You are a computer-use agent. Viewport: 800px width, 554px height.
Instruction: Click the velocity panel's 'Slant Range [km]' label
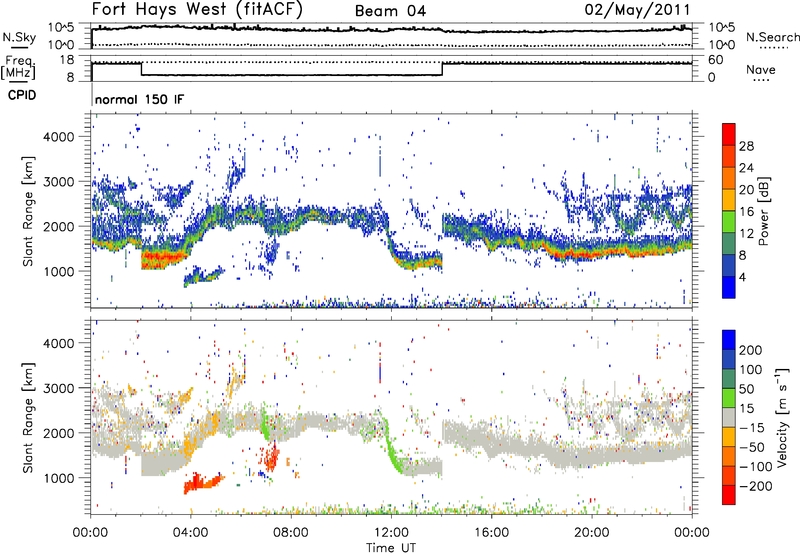(x=28, y=417)
